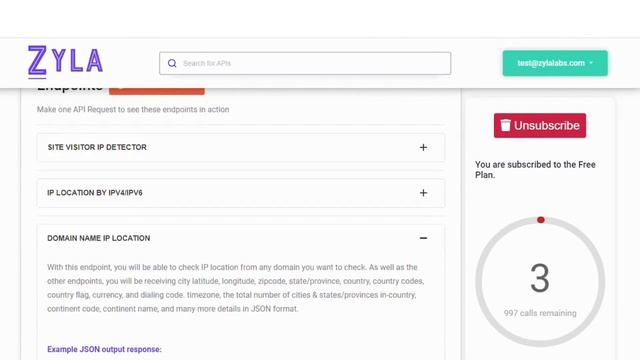
Task: Click plus icon on Site Visitor IP Detector
Action: point(423,147)
